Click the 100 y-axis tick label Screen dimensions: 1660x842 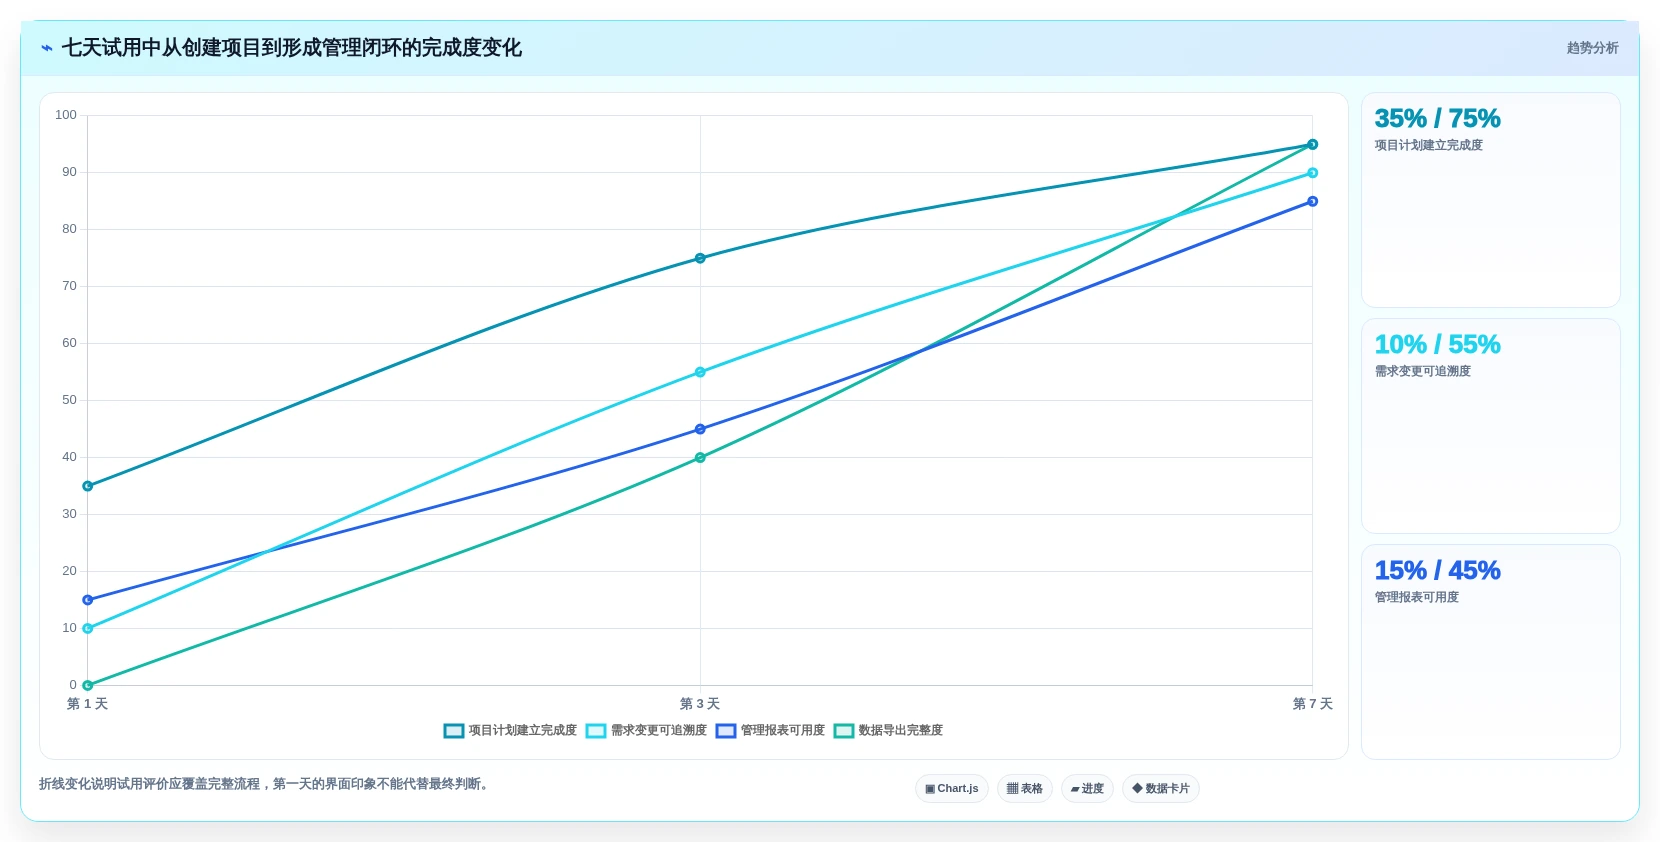tap(66, 115)
